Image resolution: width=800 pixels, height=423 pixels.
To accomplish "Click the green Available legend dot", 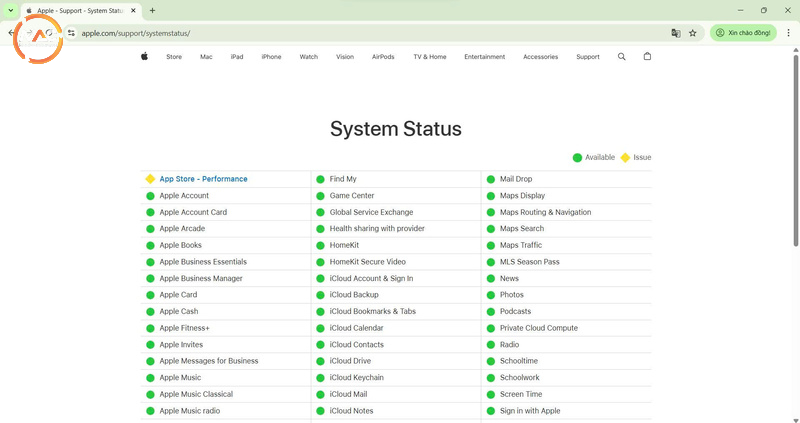I will pos(577,157).
